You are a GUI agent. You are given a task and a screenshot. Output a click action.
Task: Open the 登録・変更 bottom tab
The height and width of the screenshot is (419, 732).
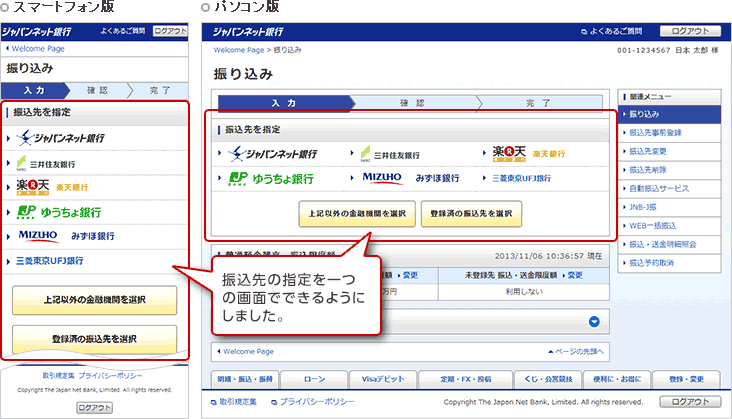687,379
